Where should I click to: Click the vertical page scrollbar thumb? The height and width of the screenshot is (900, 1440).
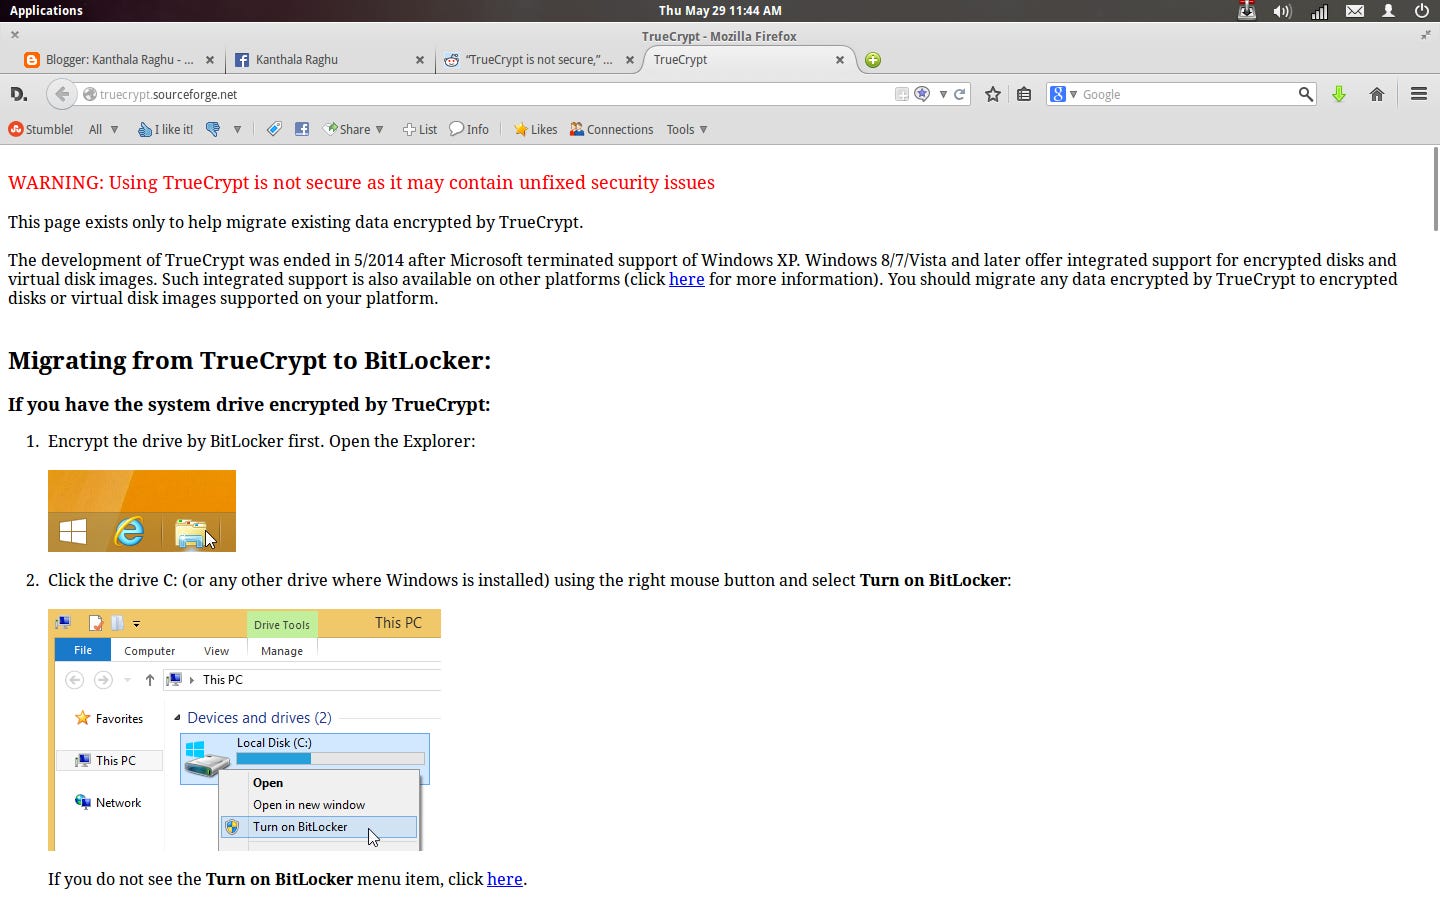coord(1436,190)
